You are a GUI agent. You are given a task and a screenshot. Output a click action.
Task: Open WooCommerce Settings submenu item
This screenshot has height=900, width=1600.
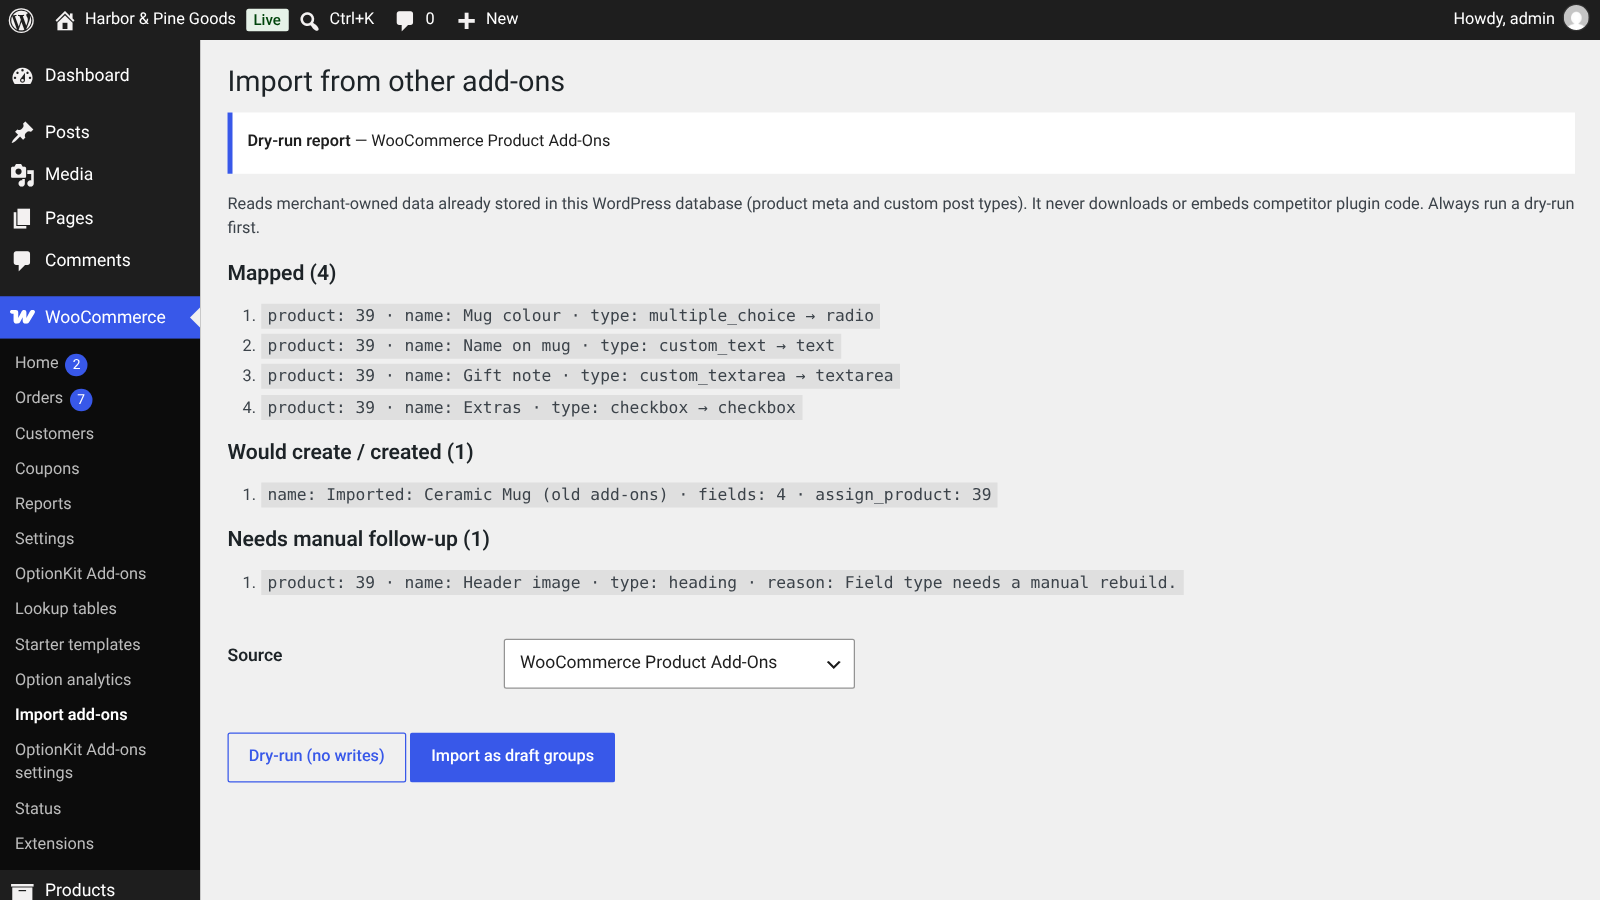coord(44,539)
